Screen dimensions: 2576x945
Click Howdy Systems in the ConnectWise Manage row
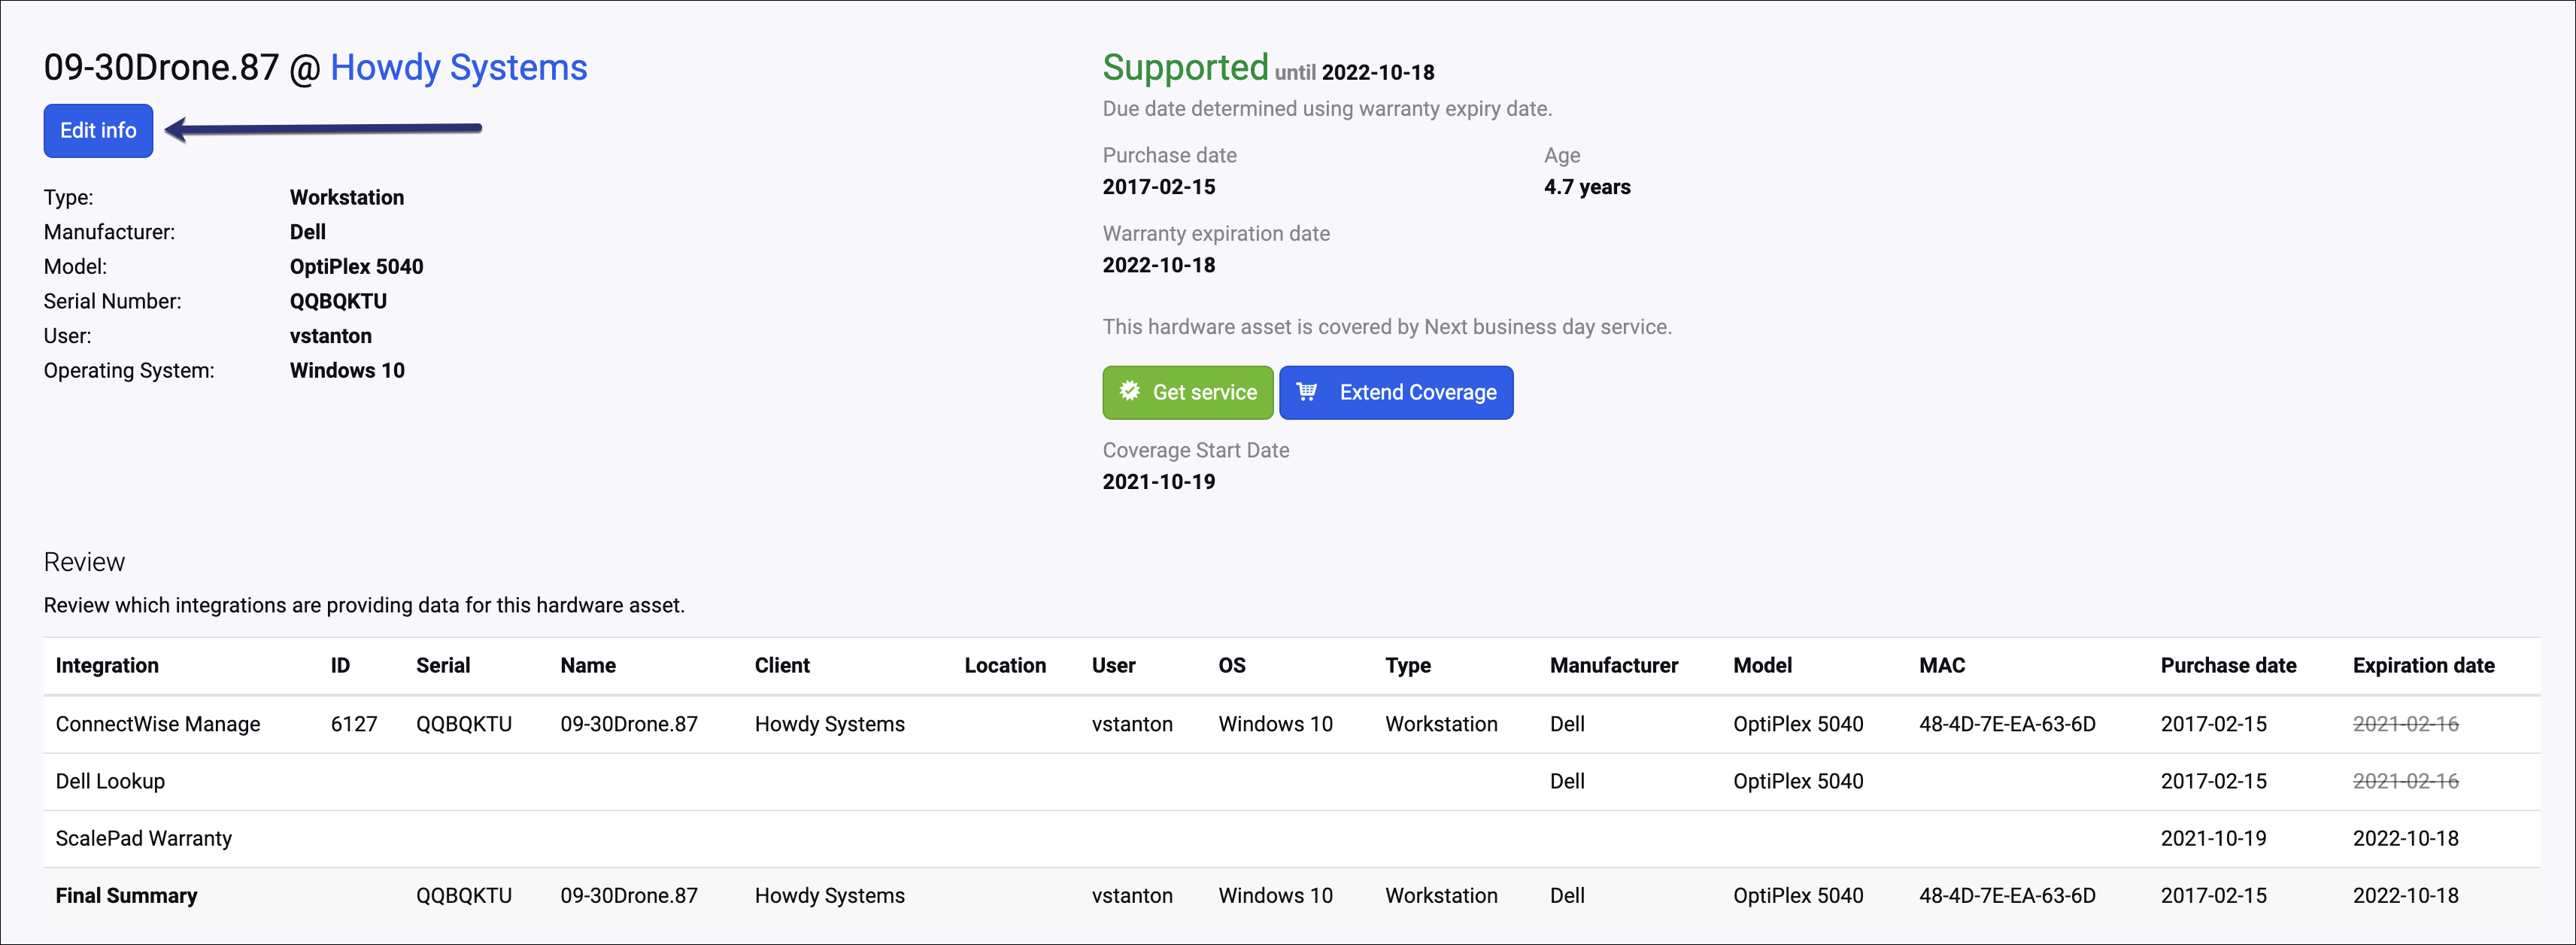pos(829,724)
